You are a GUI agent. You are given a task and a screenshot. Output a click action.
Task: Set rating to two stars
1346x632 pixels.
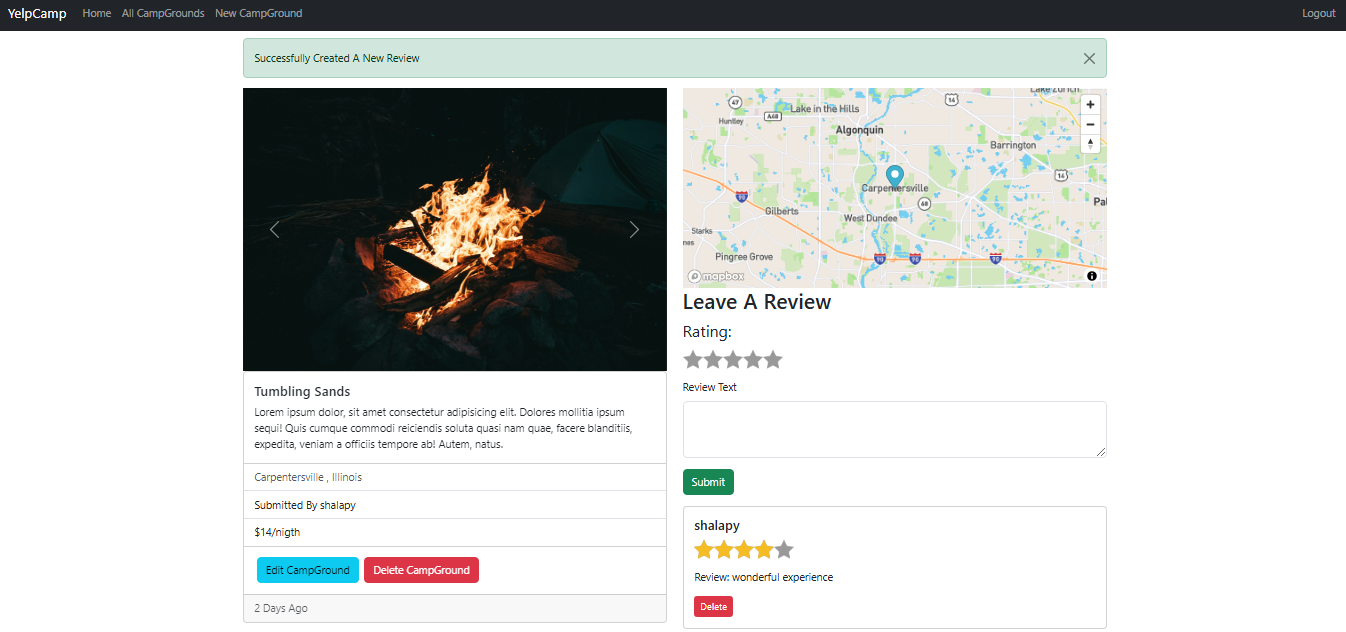(x=713, y=359)
